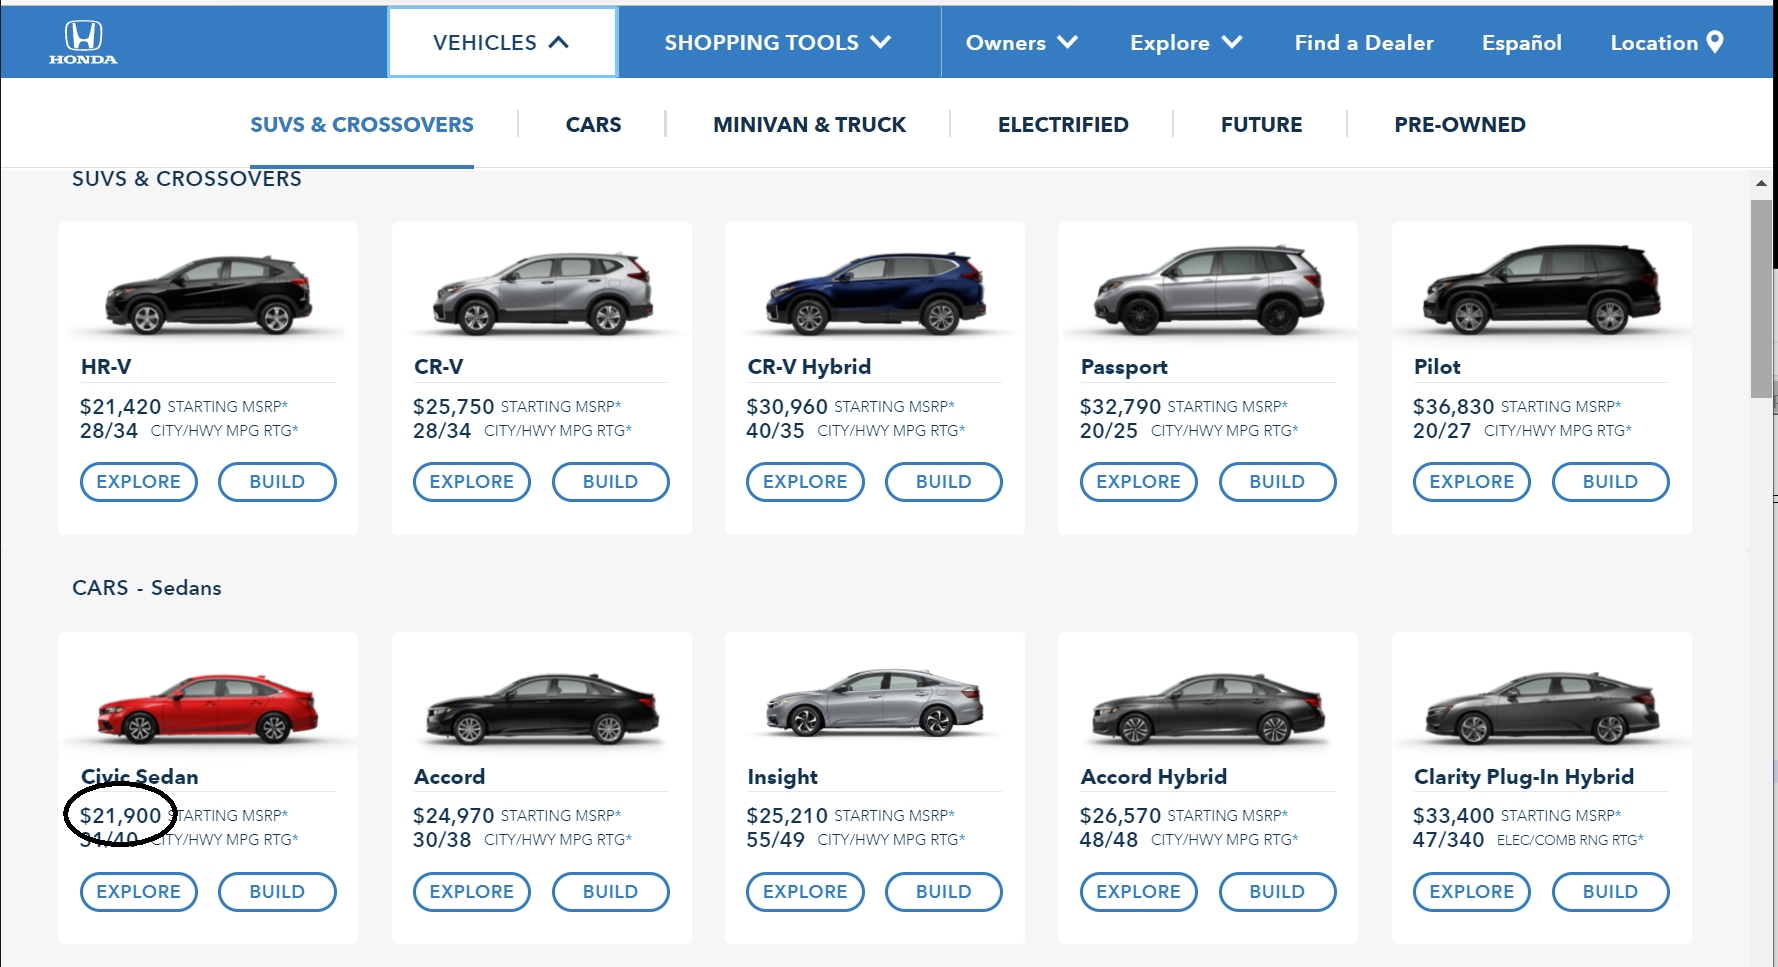Open the Owners dropdown menu
Image resolution: width=1778 pixels, height=967 pixels.
click(1021, 42)
